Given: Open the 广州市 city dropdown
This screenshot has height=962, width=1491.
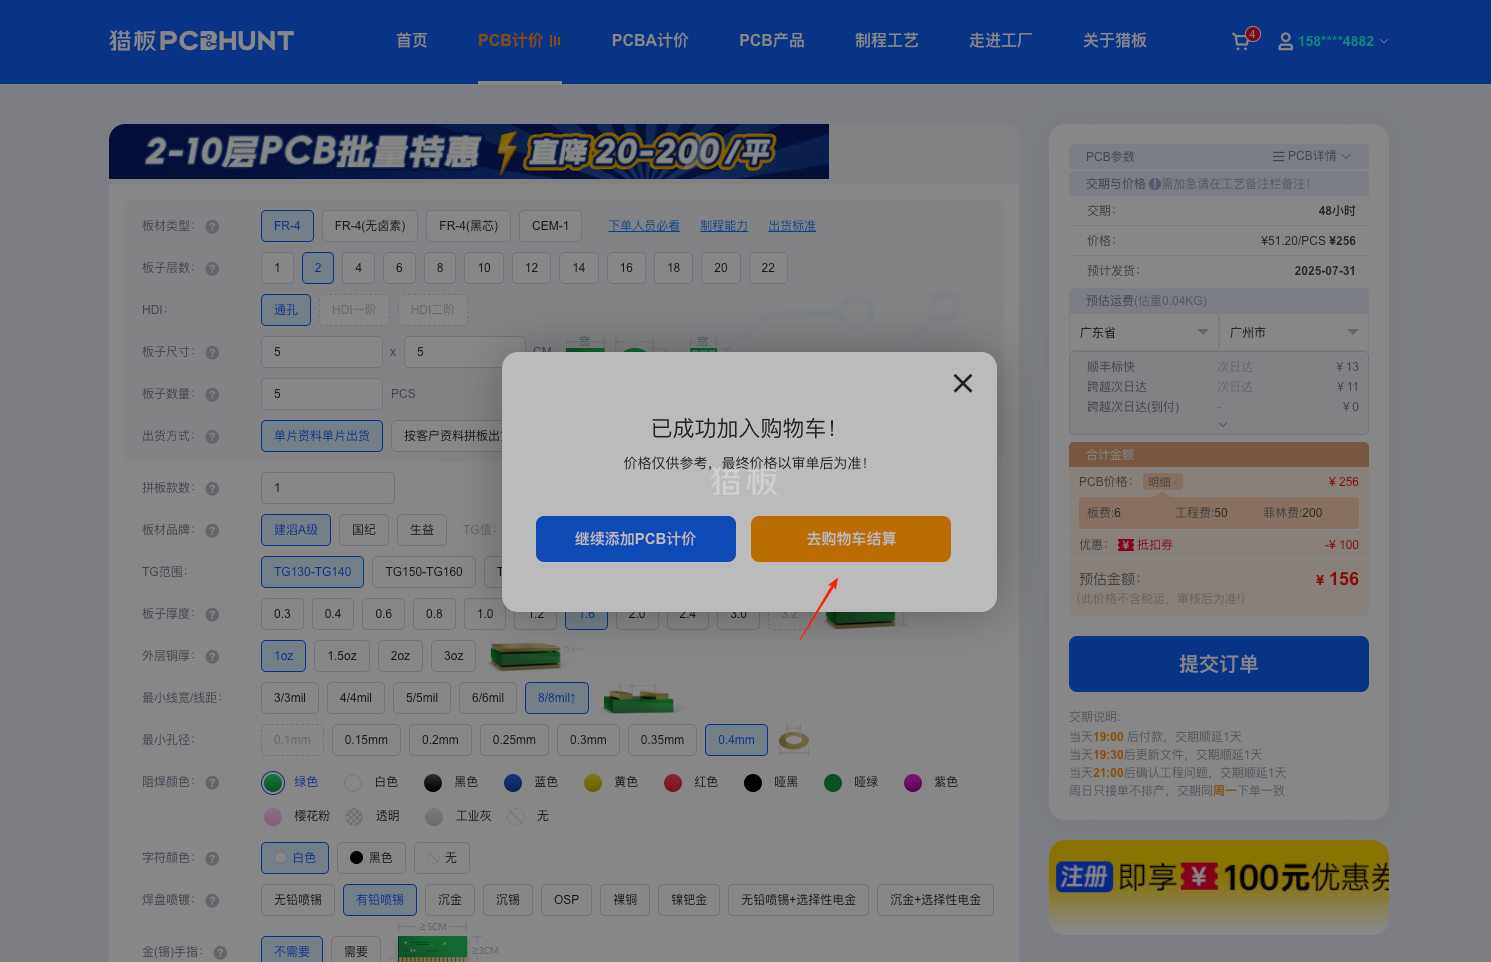Looking at the screenshot, I should (1293, 332).
